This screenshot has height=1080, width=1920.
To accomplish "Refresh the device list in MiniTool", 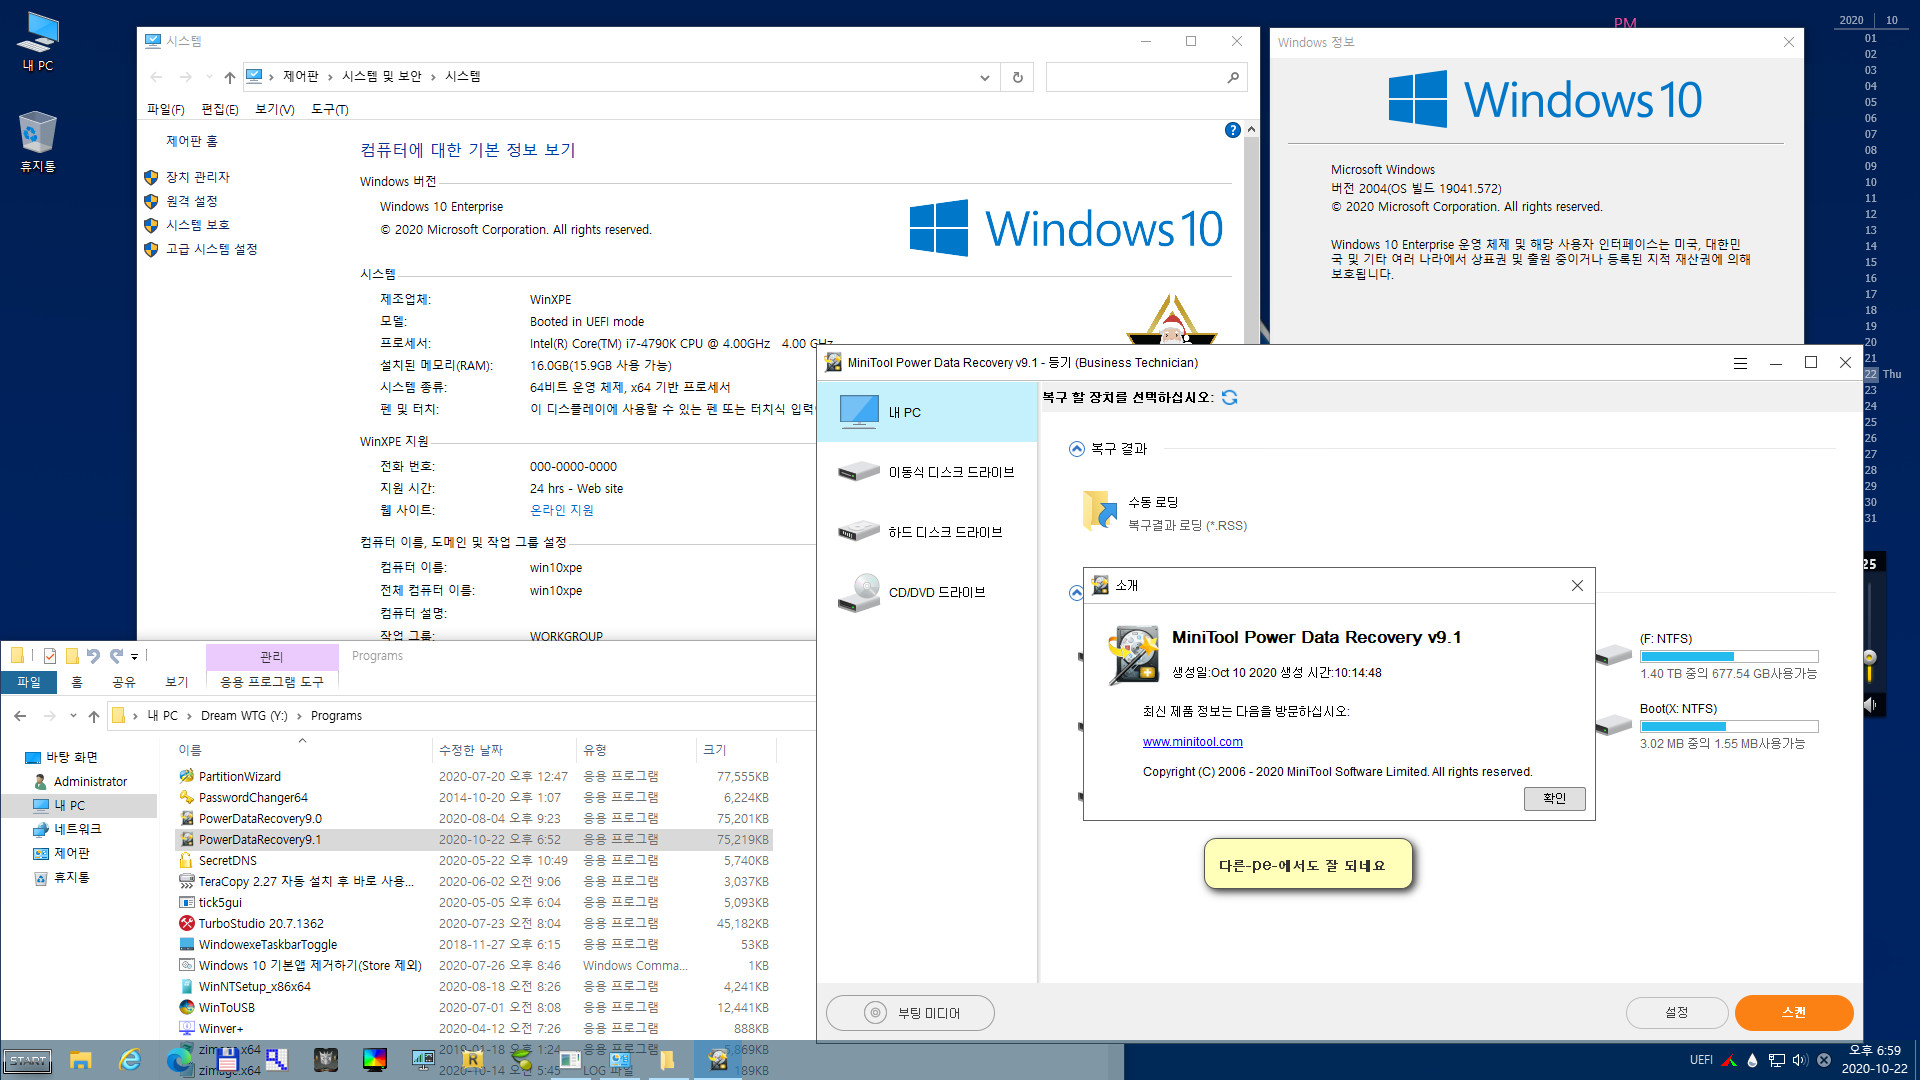I will click(1229, 397).
